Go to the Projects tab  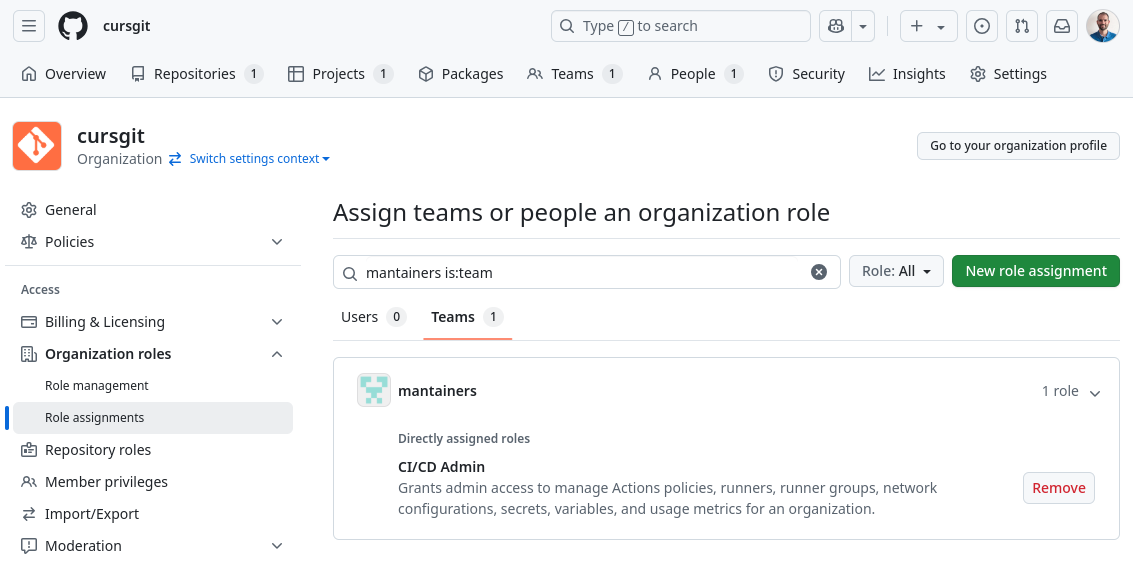pyautogui.click(x=340, y=74)
